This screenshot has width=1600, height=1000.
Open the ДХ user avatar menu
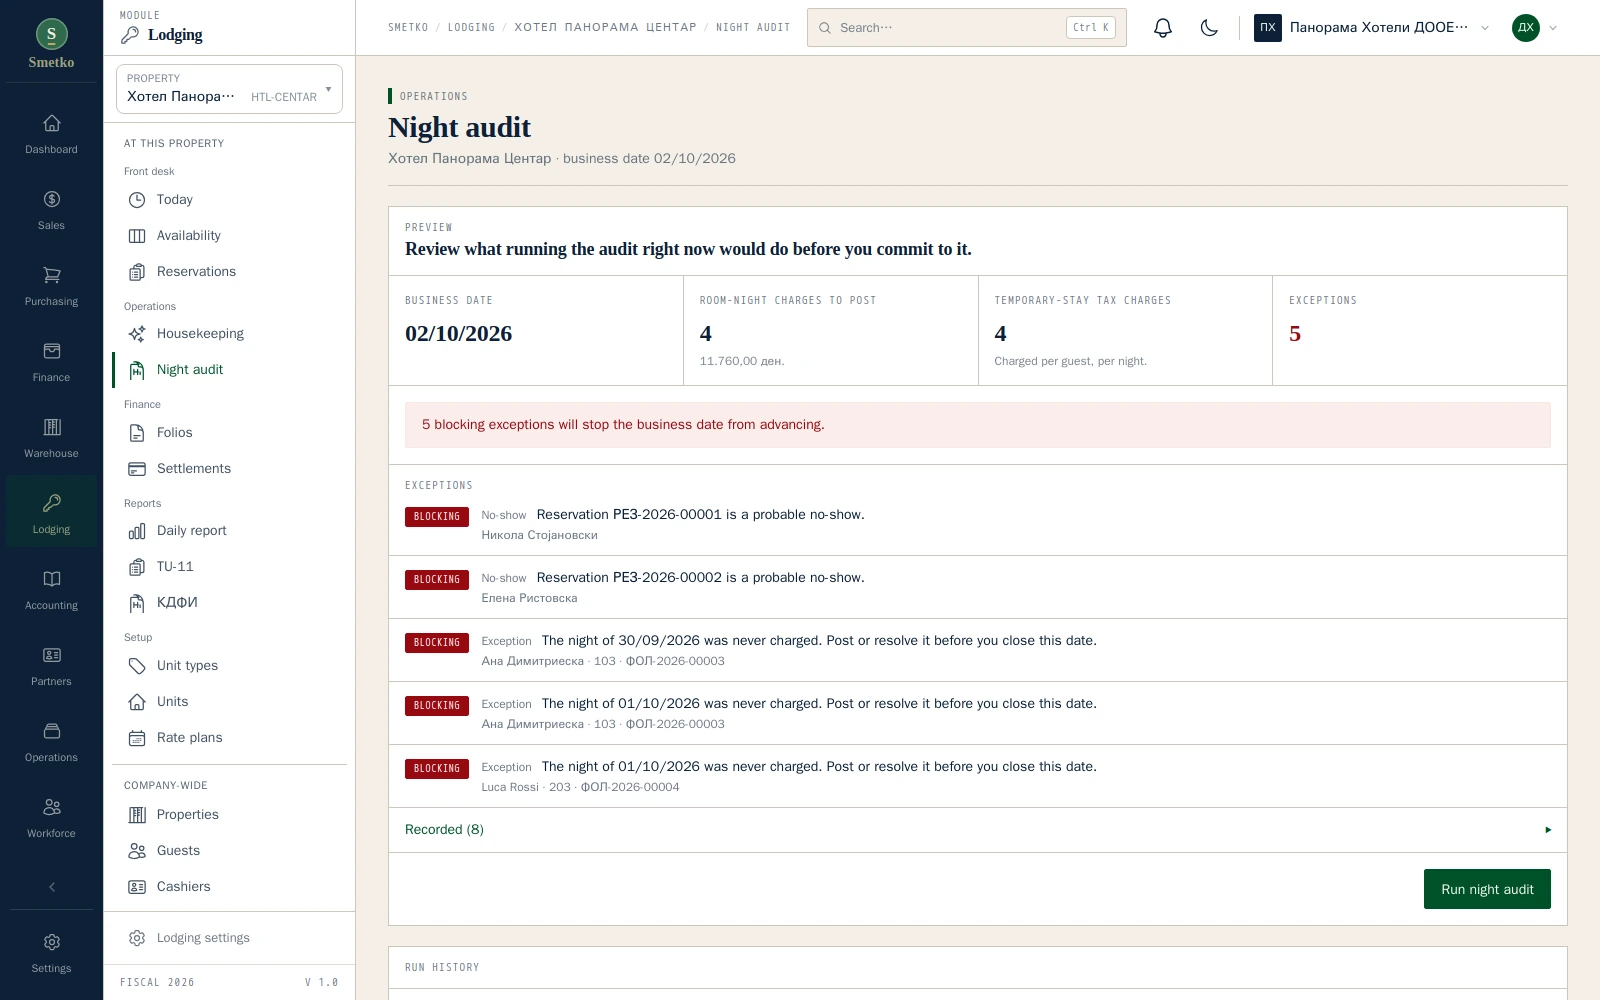1535,28
